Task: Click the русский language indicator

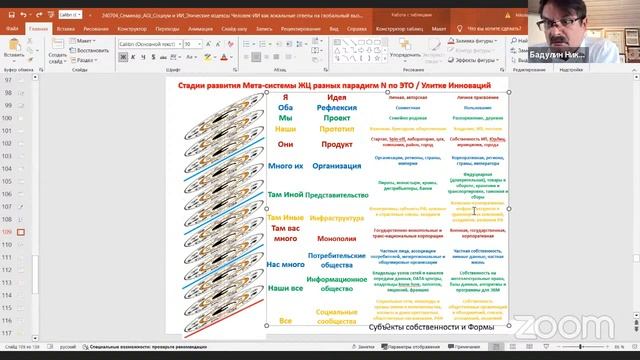Action: (68, 347)
